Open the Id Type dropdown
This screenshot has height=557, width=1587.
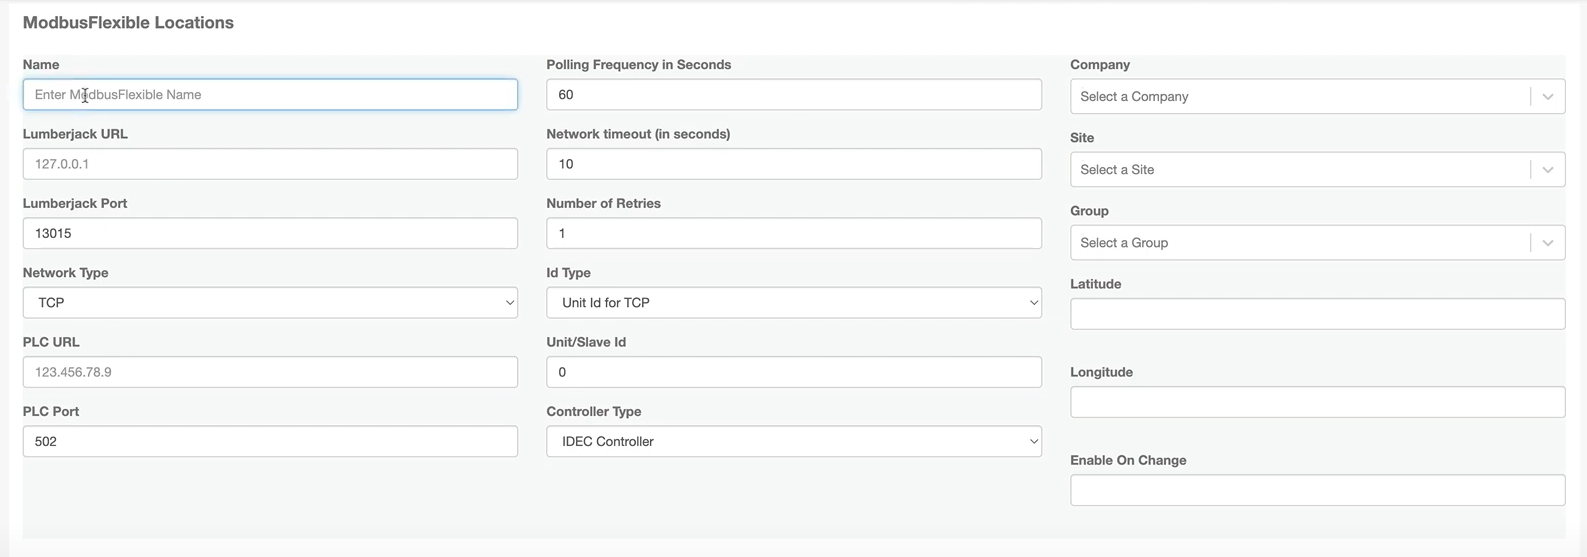click(x=794, y=302)
